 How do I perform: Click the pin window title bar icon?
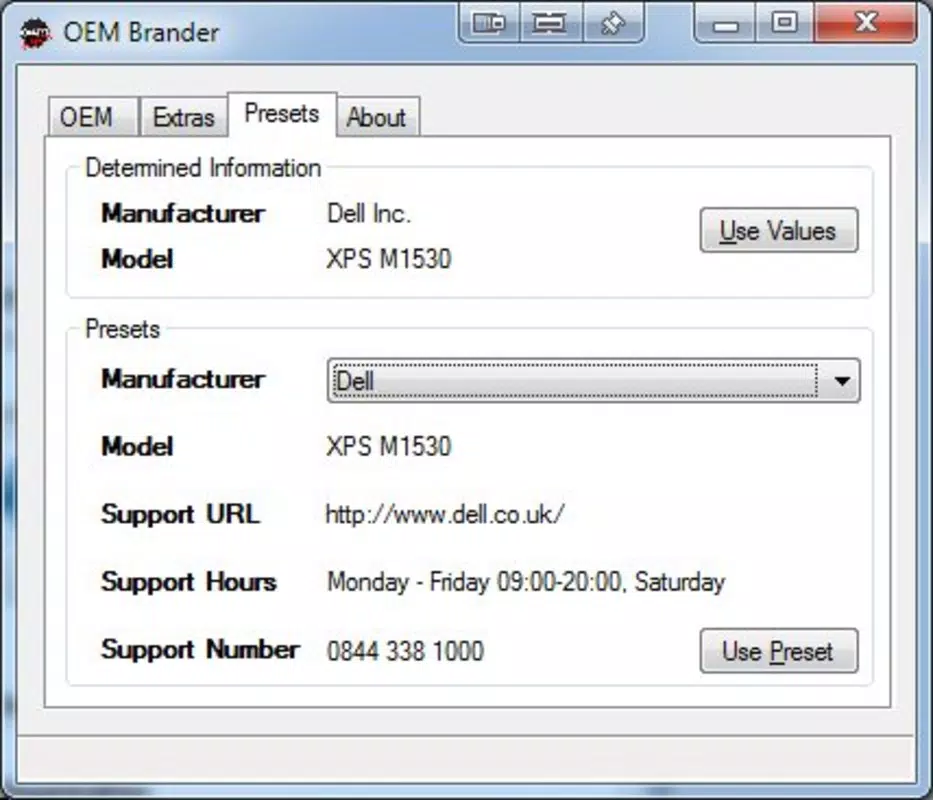tap(613, 23)
